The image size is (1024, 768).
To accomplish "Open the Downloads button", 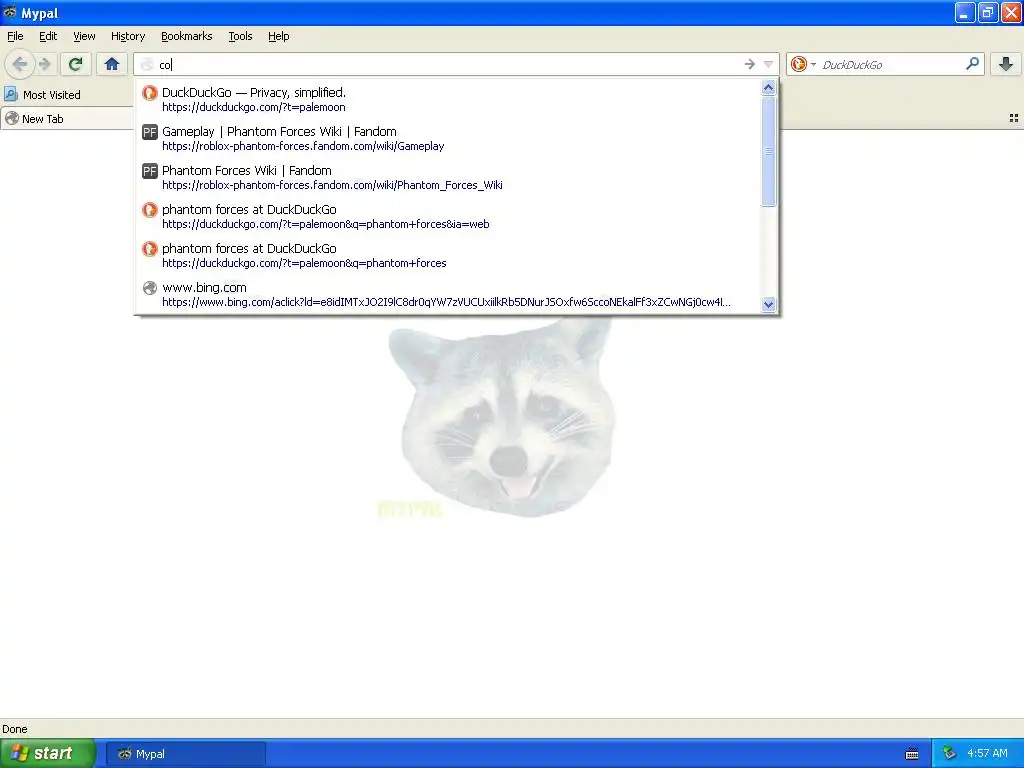I will tap(1006, 64).
